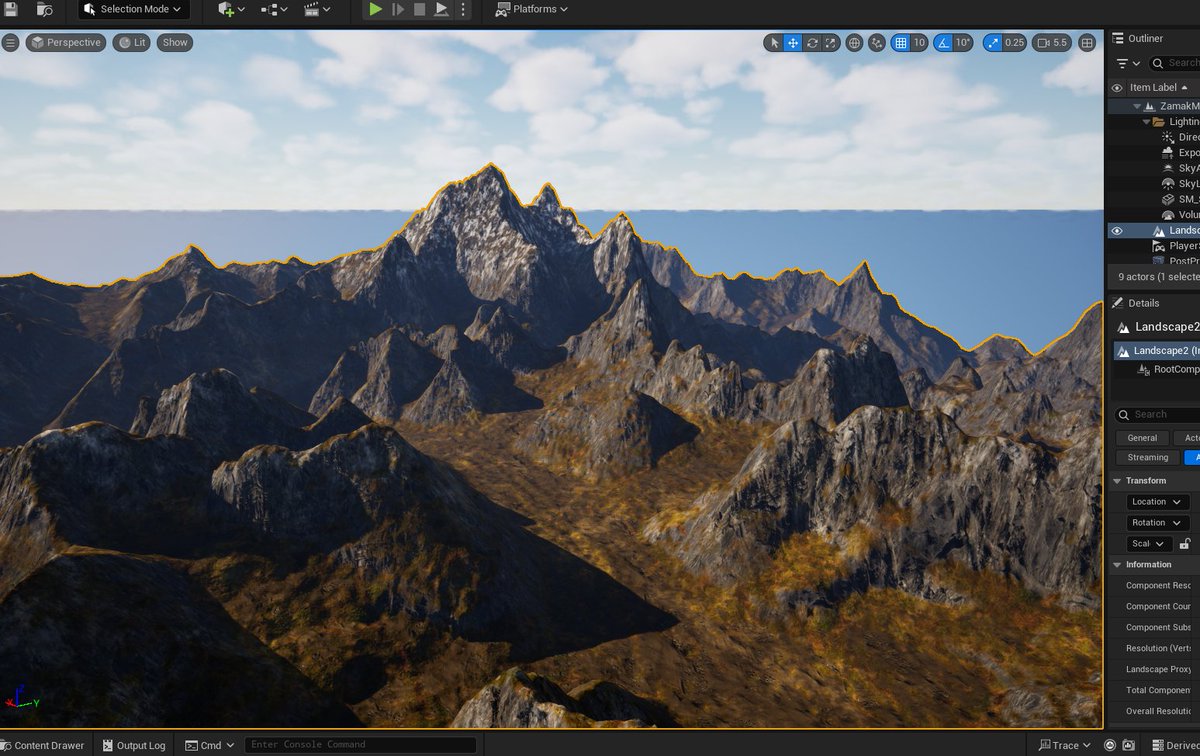Screen dimensions: 1200x756
Task: Adjust camera speed 5.5
Action: [x=1052, y=43]
